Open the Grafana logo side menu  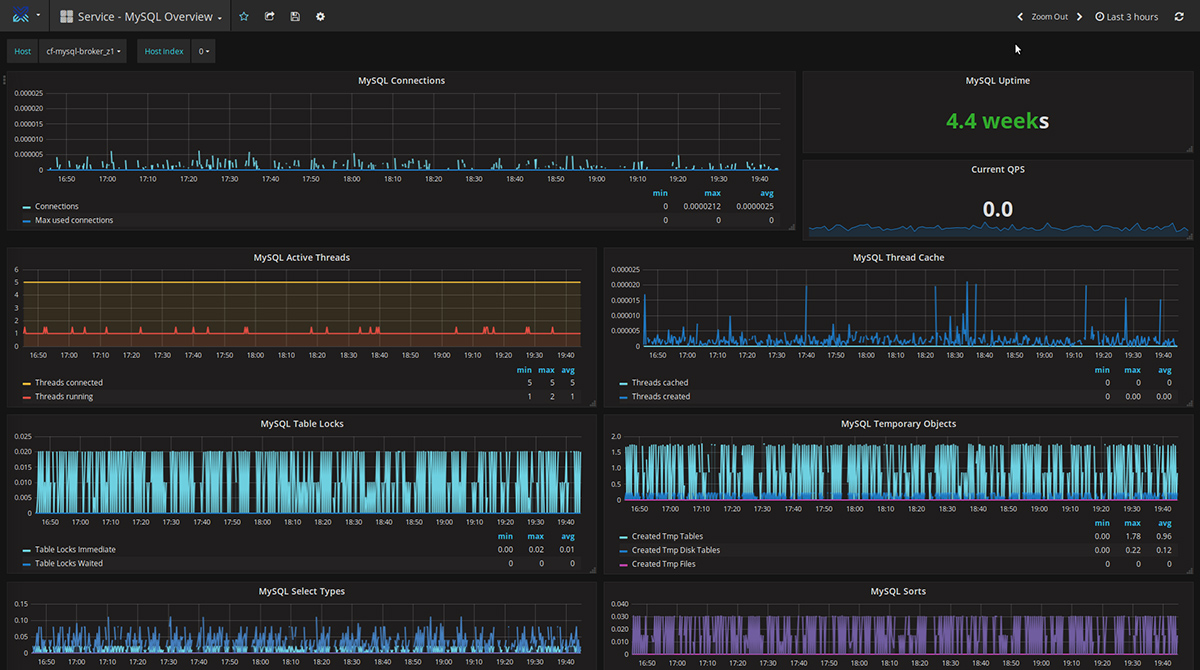coord(19,17)
